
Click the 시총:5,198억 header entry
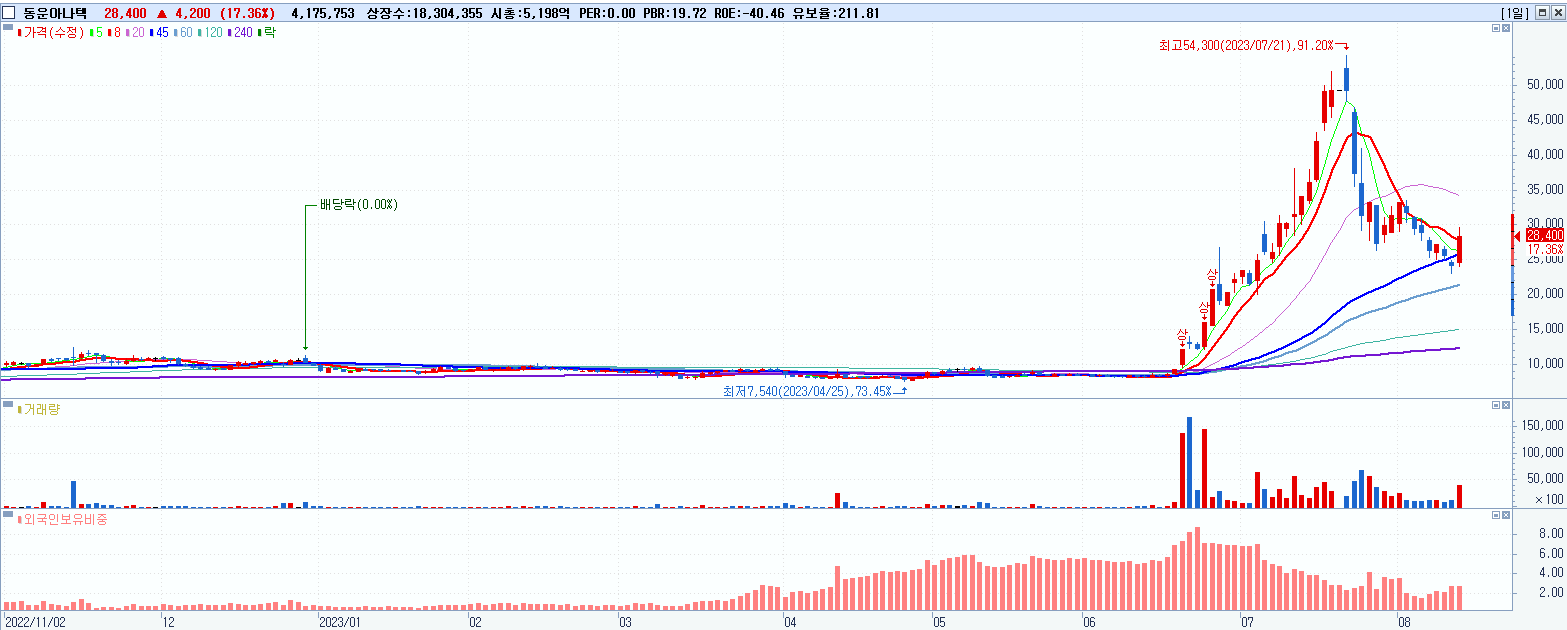pyautogui.click(x=531, y=13)
